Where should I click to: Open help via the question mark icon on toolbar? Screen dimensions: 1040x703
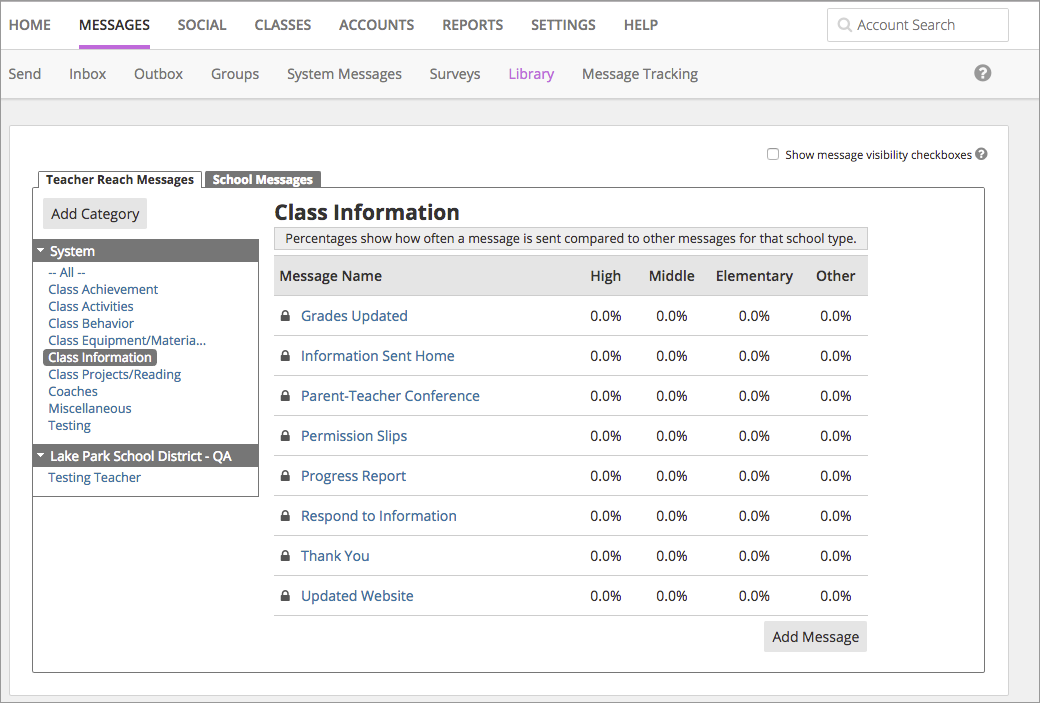click(x=982, y=73)
